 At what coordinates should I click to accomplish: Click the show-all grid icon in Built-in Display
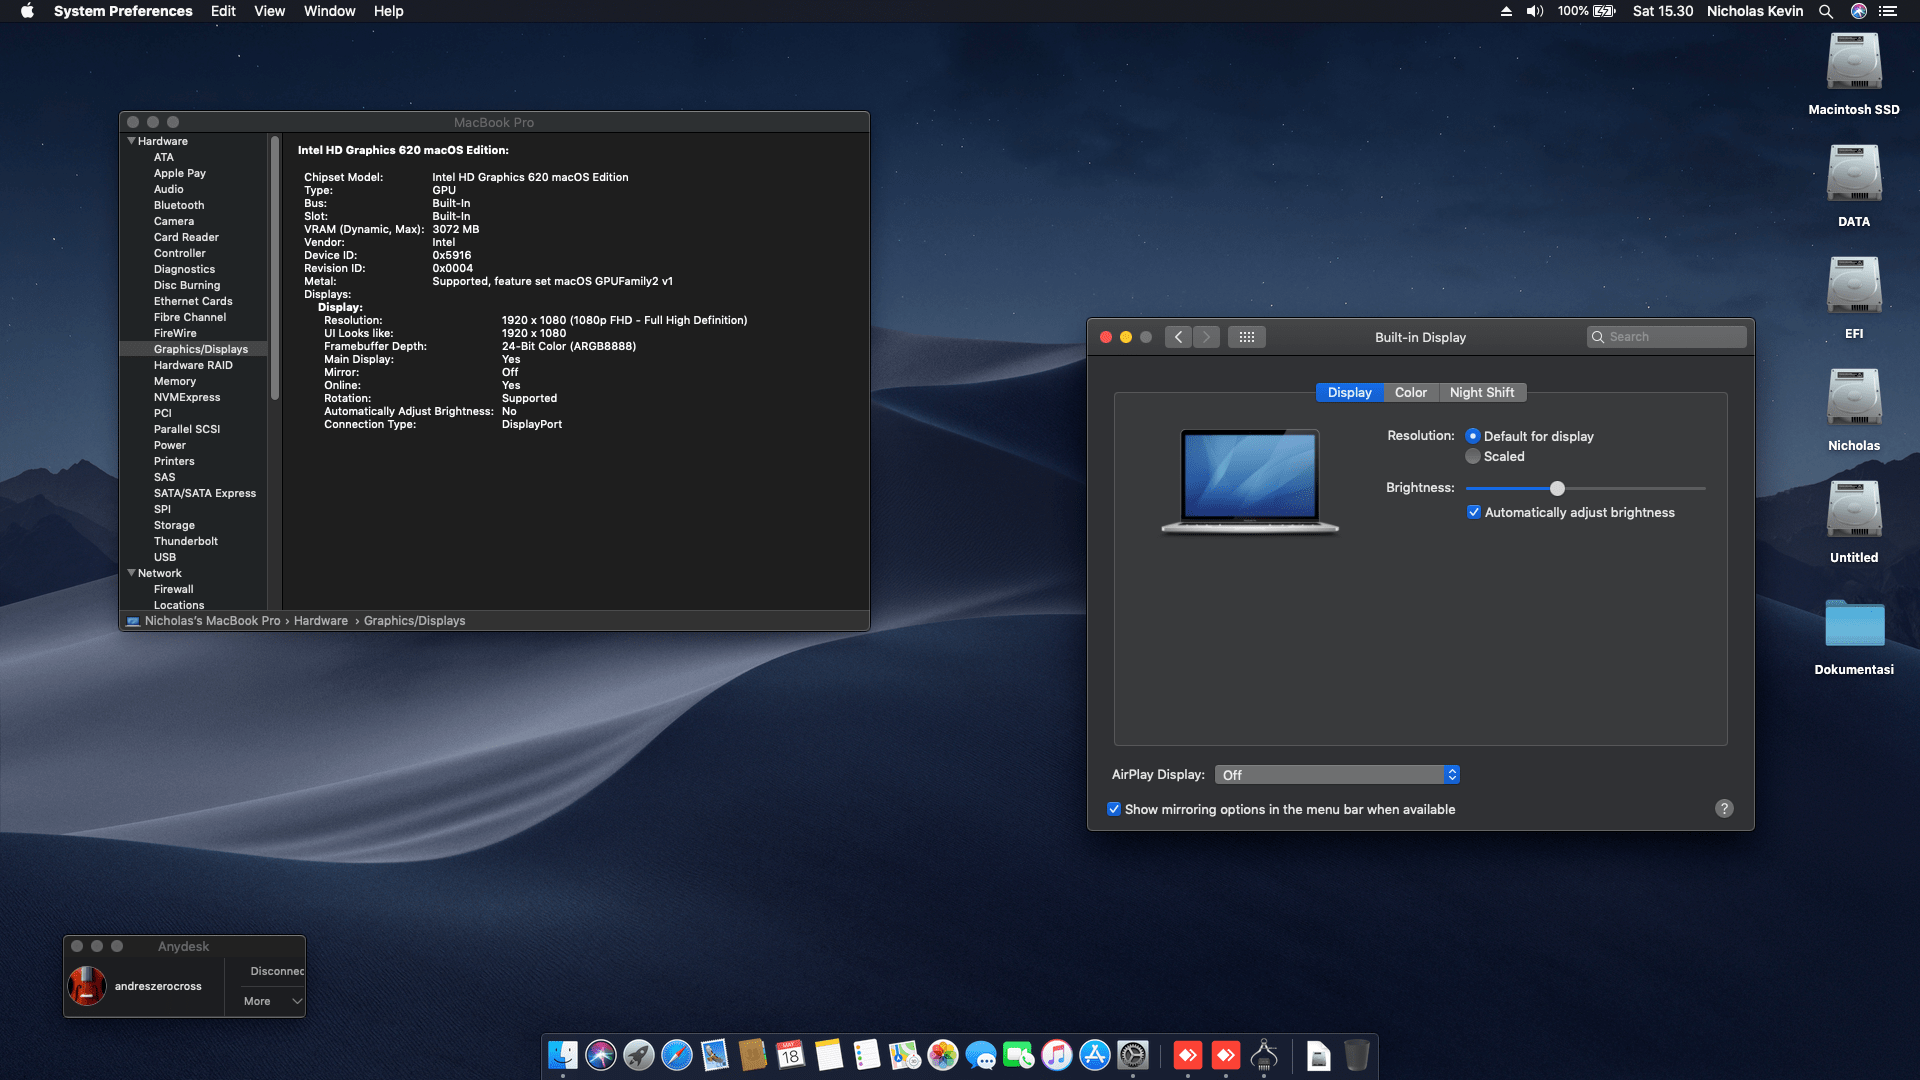[1247, 337]
